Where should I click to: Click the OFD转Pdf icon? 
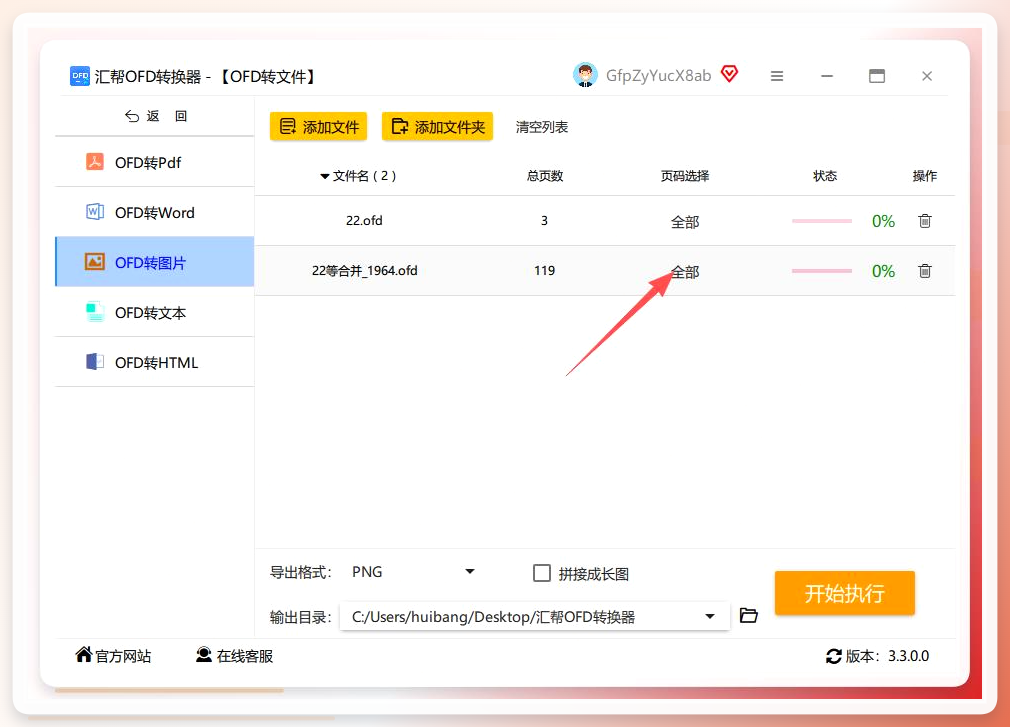coord(95,161)
